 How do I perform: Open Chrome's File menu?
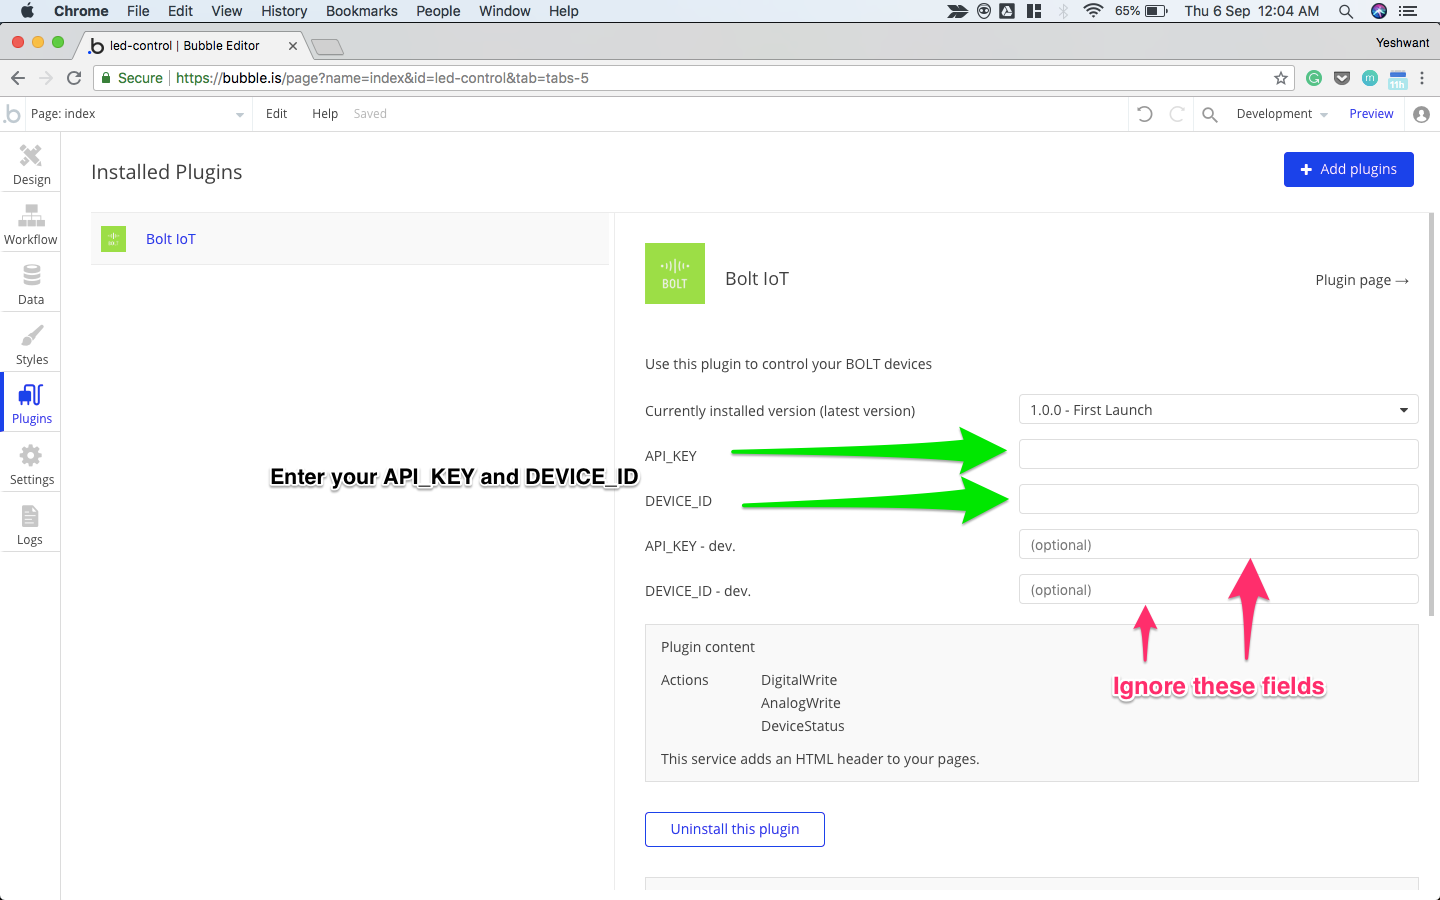coord(138,11)
